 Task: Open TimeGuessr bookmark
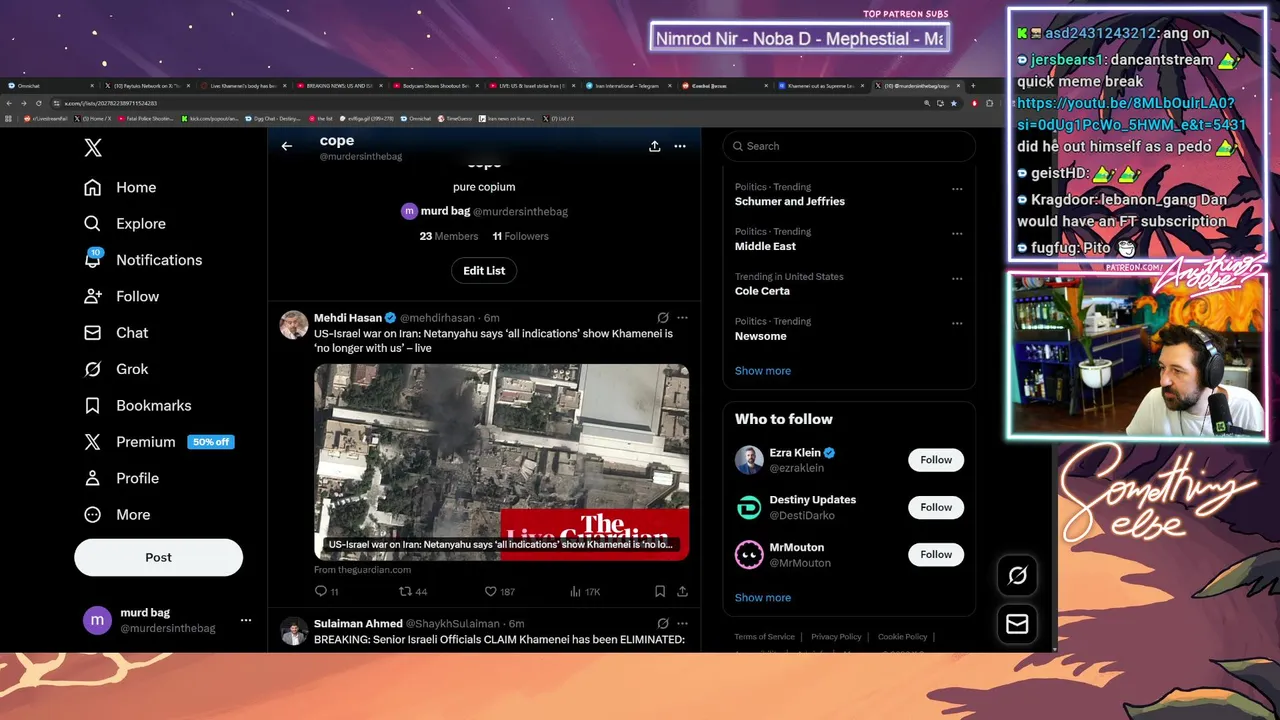[x=455, y=118]
